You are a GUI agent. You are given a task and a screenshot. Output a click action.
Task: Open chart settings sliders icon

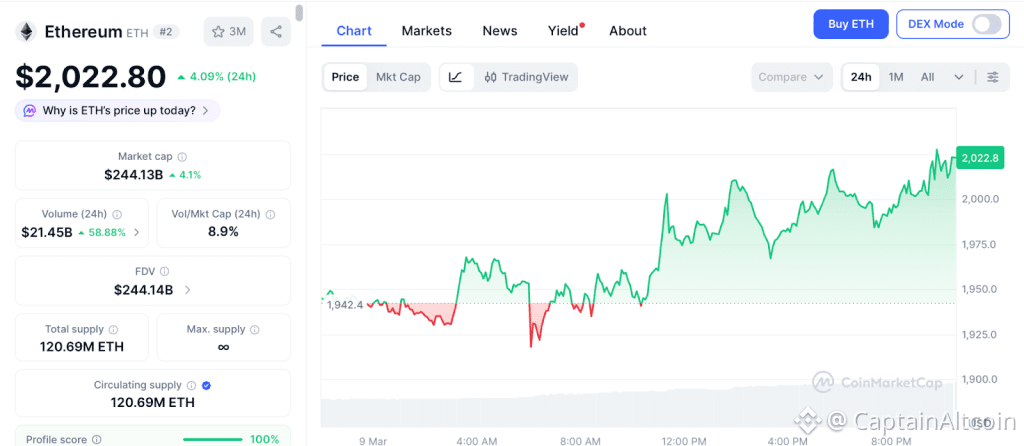point(992,77)
